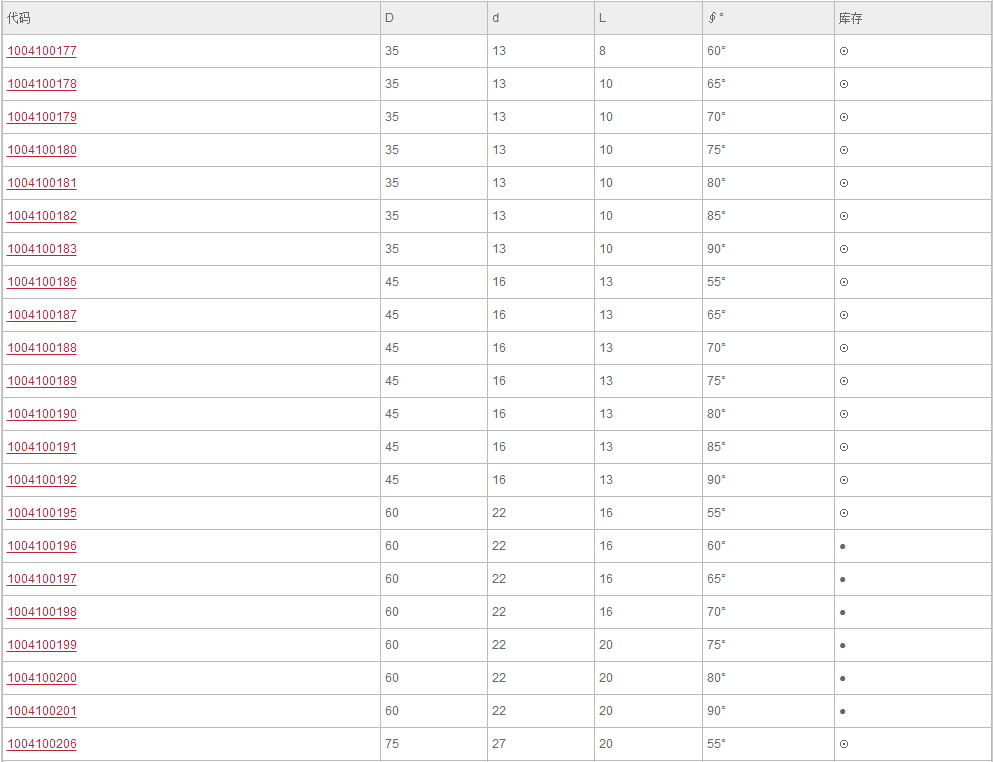Click stock icon for row 1004100182
The height and width of the screenshot is (762, 993).
coord(844,216)
